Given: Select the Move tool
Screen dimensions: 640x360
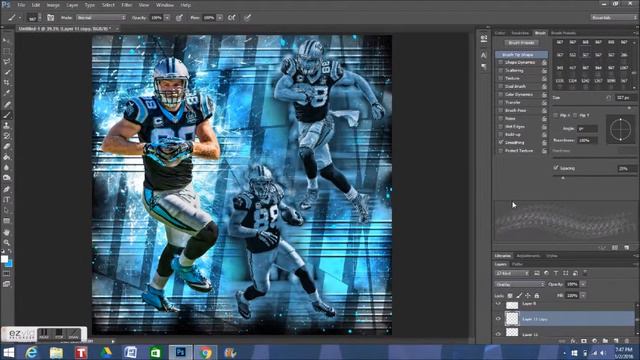Looking at the screenshot, I should [7, 40].
